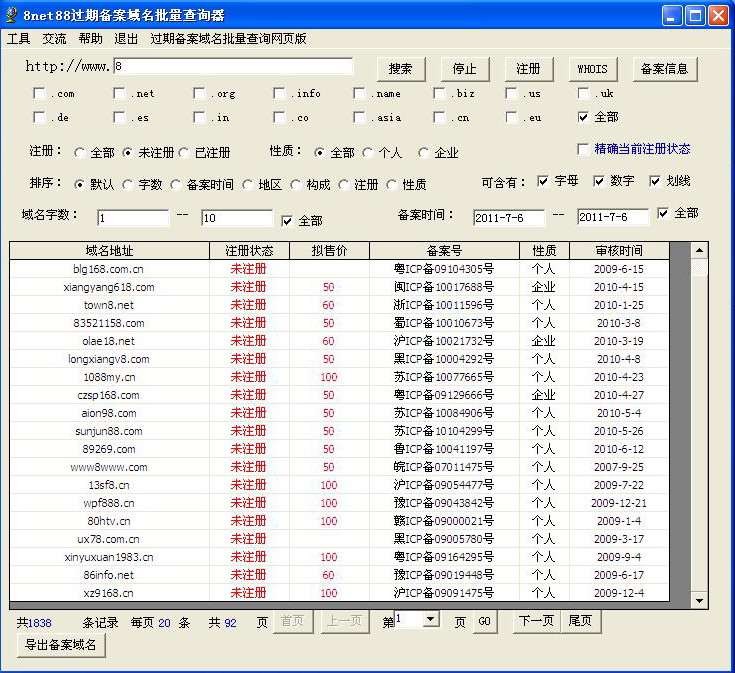Click the maximum 域名字数 field showing 10
This screenshot has height=673, width=735.
pos(237,218)
